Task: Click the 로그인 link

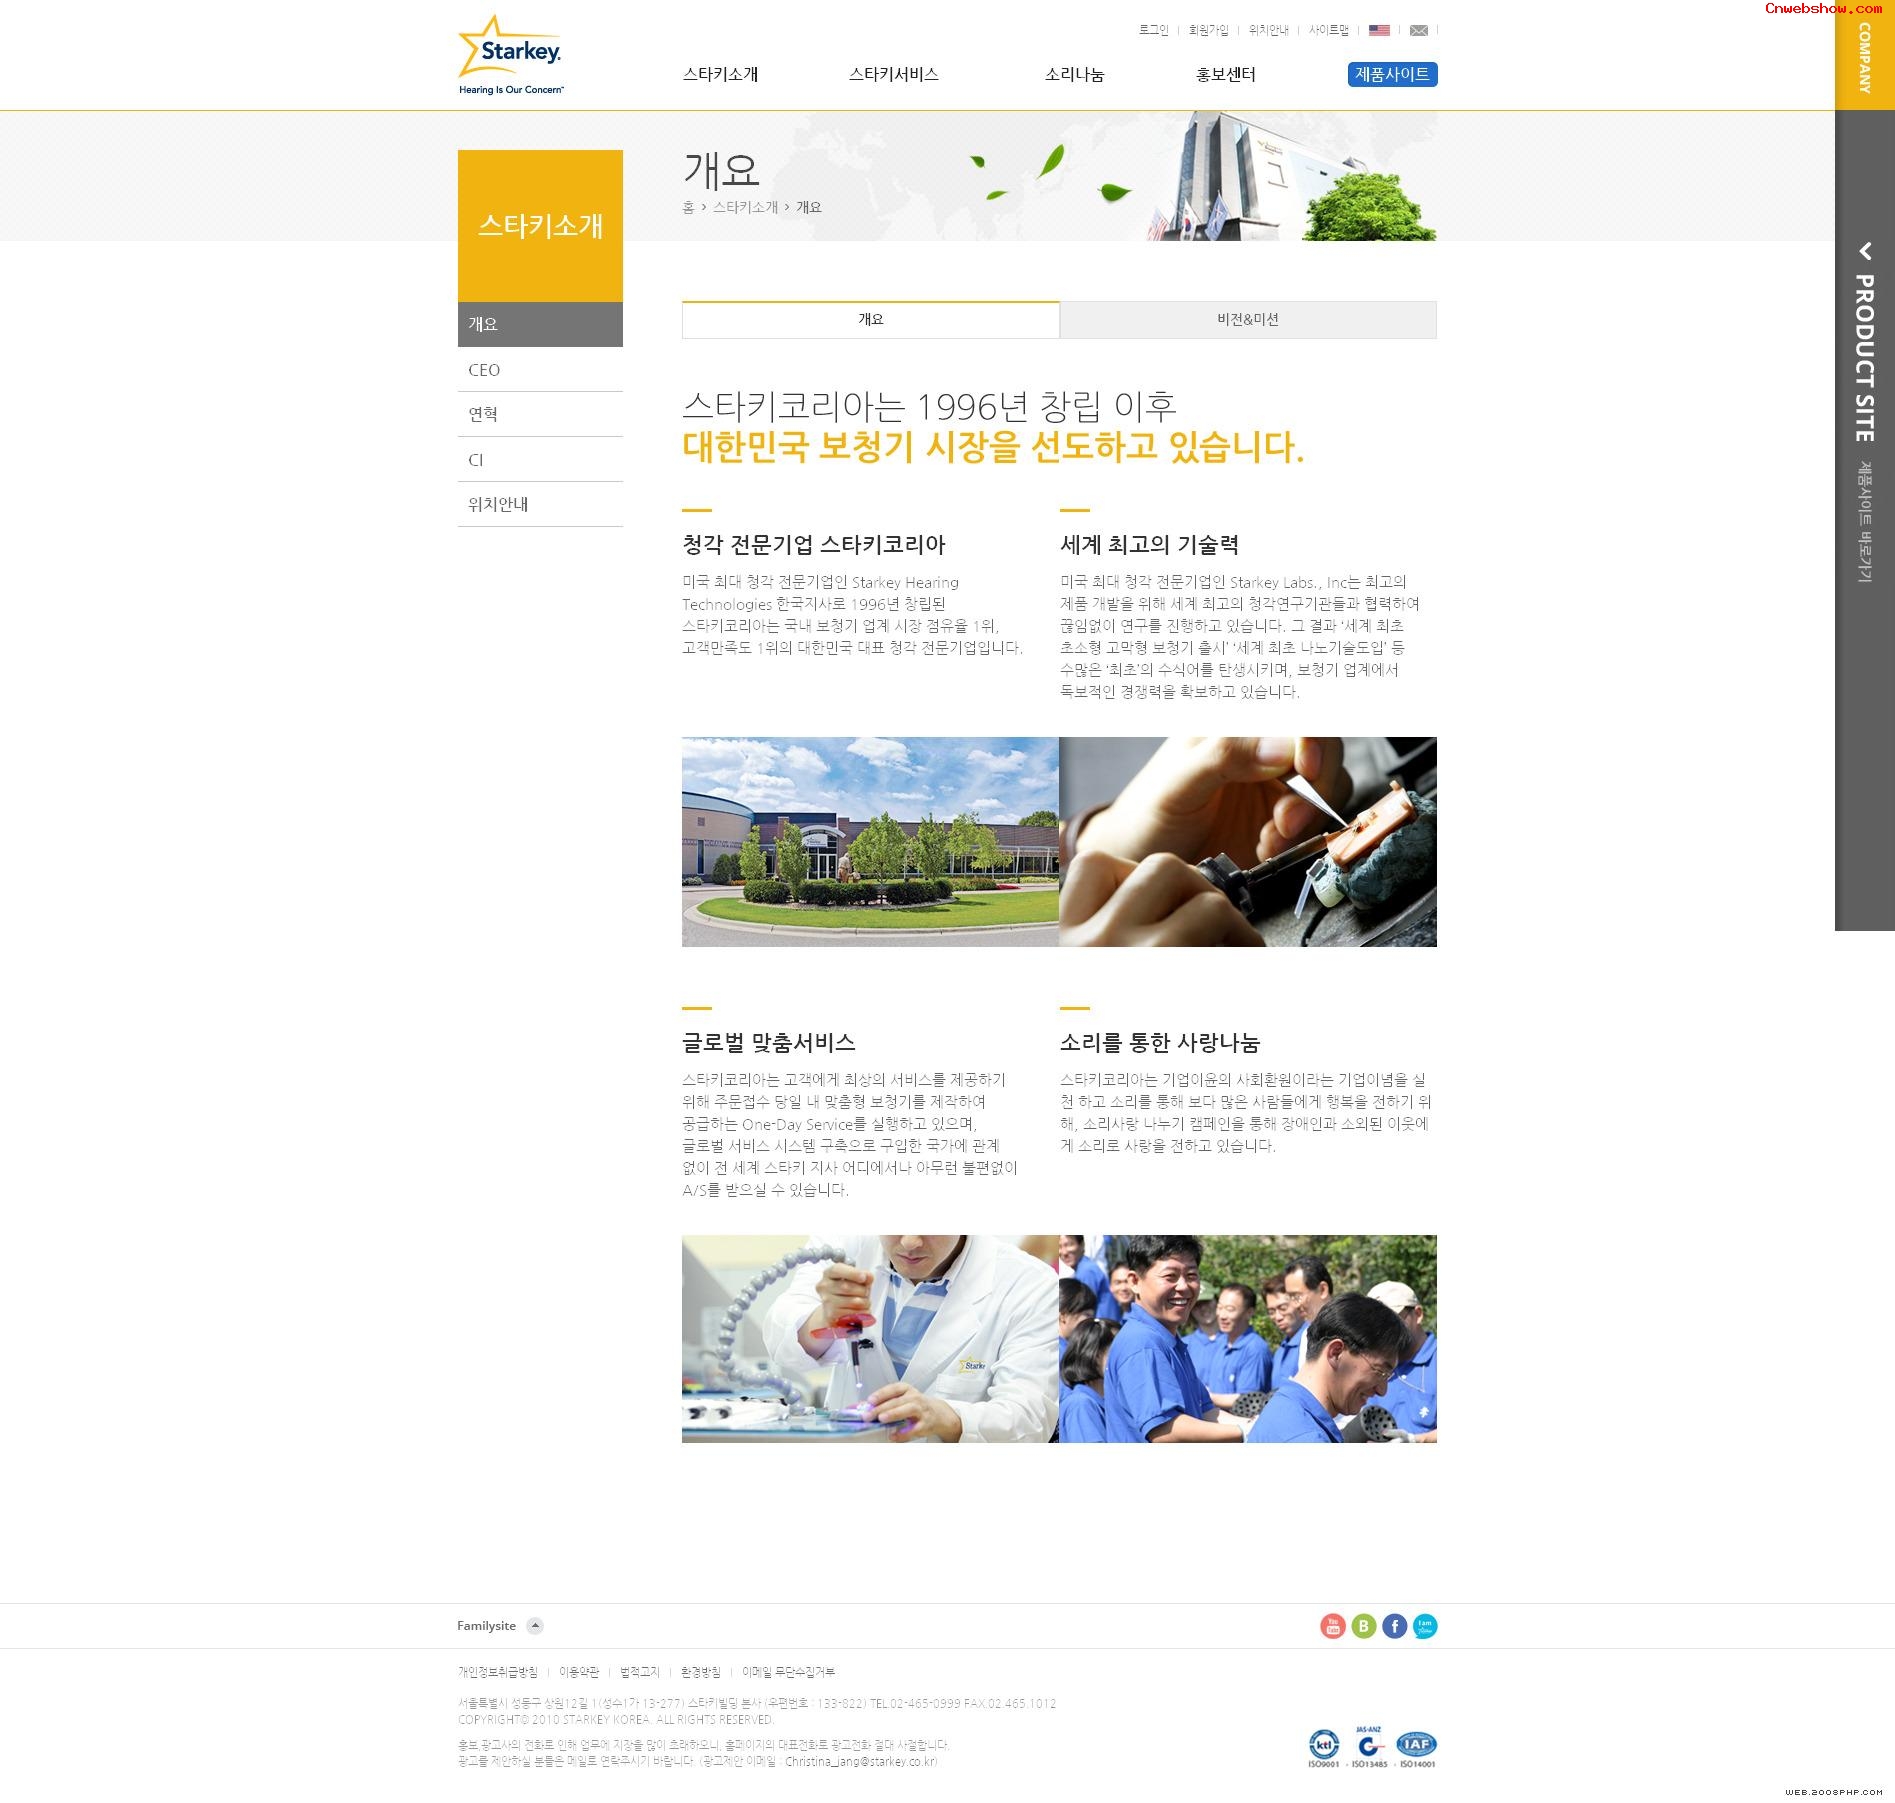Action: point(1153,30)
